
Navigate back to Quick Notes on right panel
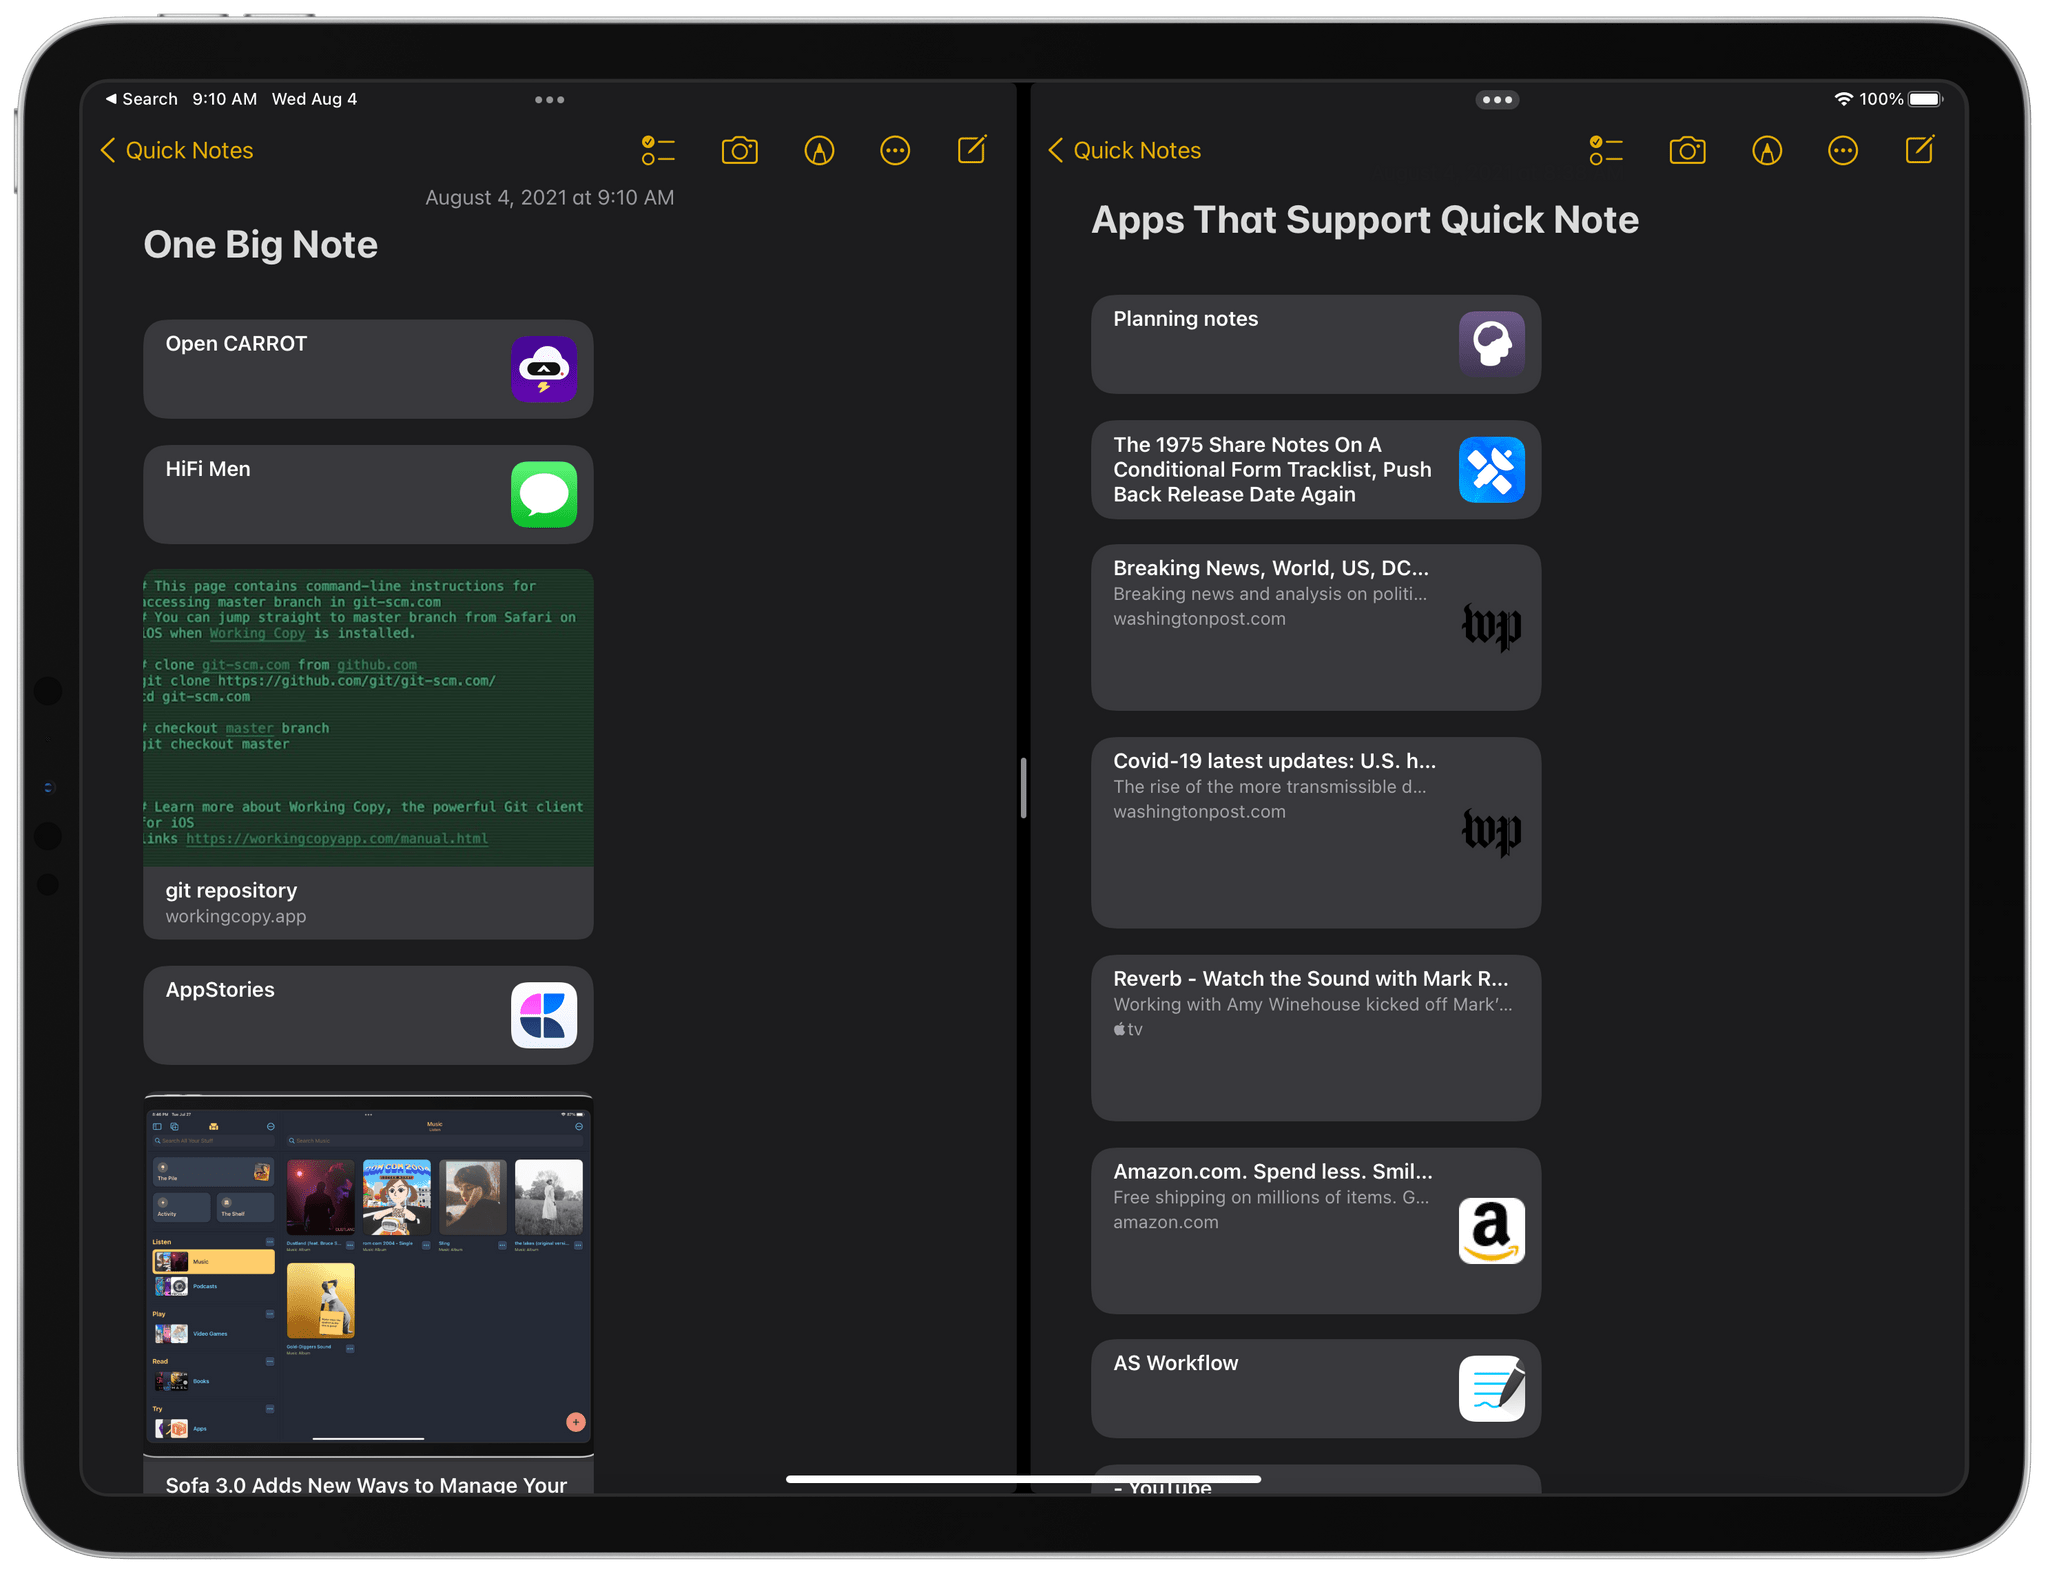[1126, 151]
